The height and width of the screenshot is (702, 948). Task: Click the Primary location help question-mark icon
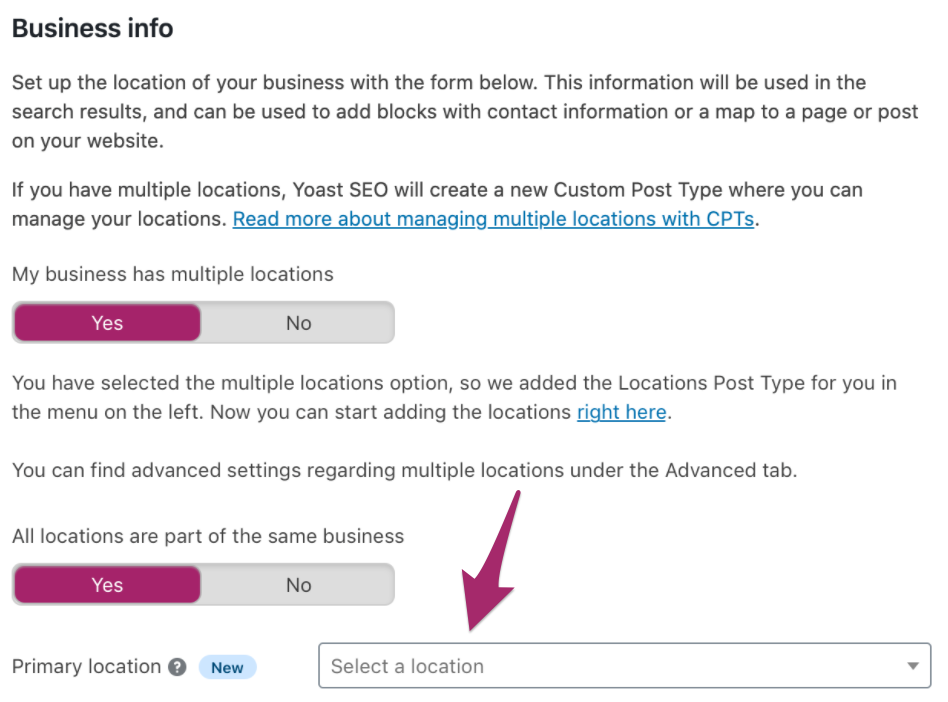[177, 667]
